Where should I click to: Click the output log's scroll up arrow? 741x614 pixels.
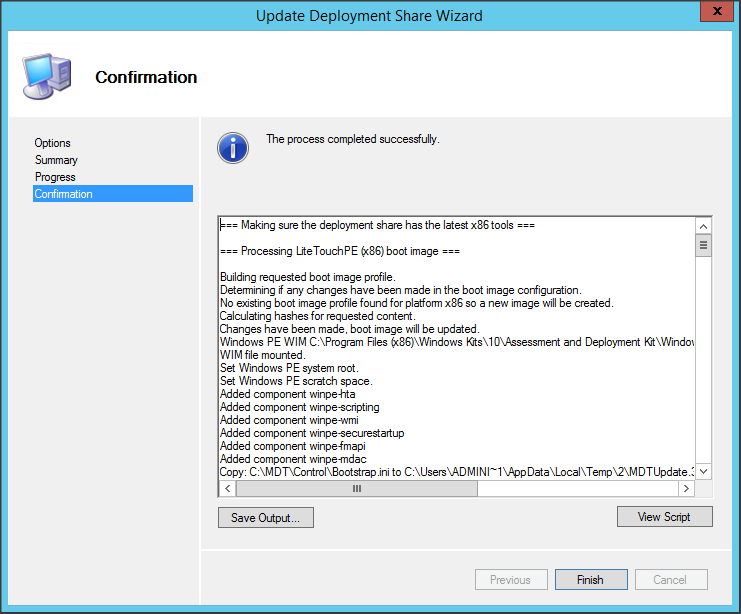703,225
